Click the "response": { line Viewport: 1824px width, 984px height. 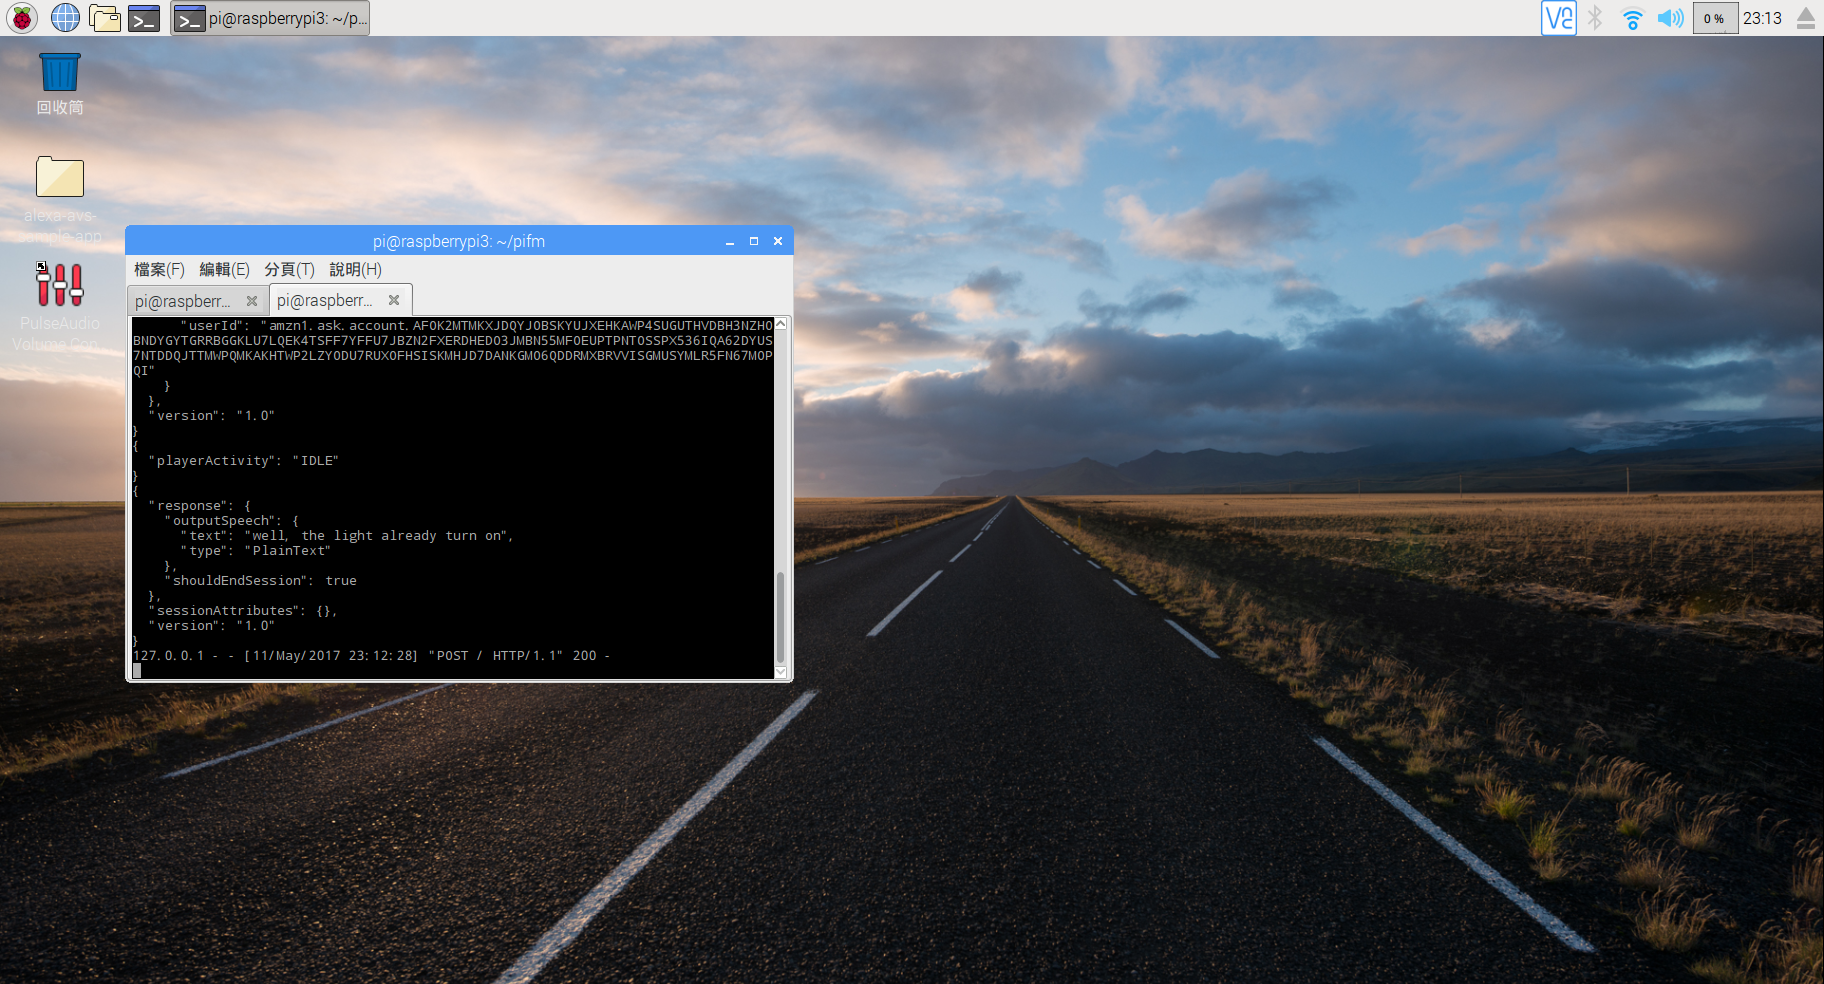coord(200,506)
